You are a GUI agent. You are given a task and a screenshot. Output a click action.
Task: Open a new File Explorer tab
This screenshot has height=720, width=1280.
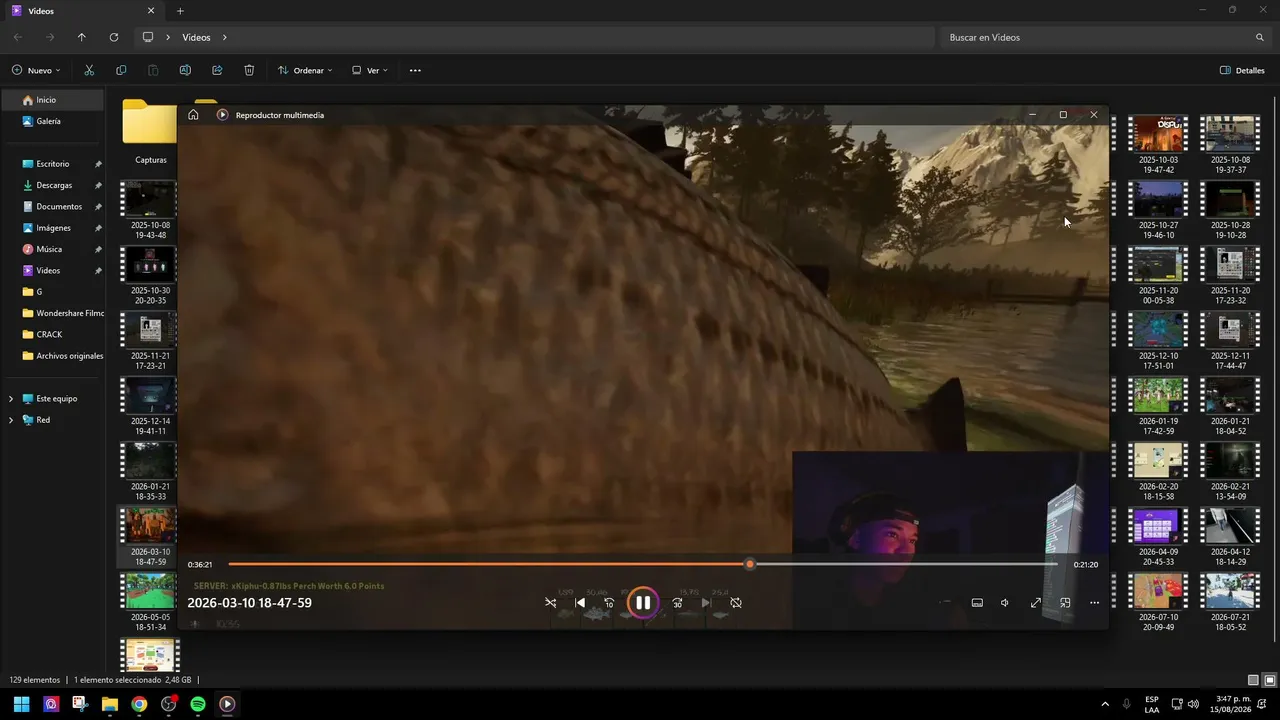coord(180,11)
